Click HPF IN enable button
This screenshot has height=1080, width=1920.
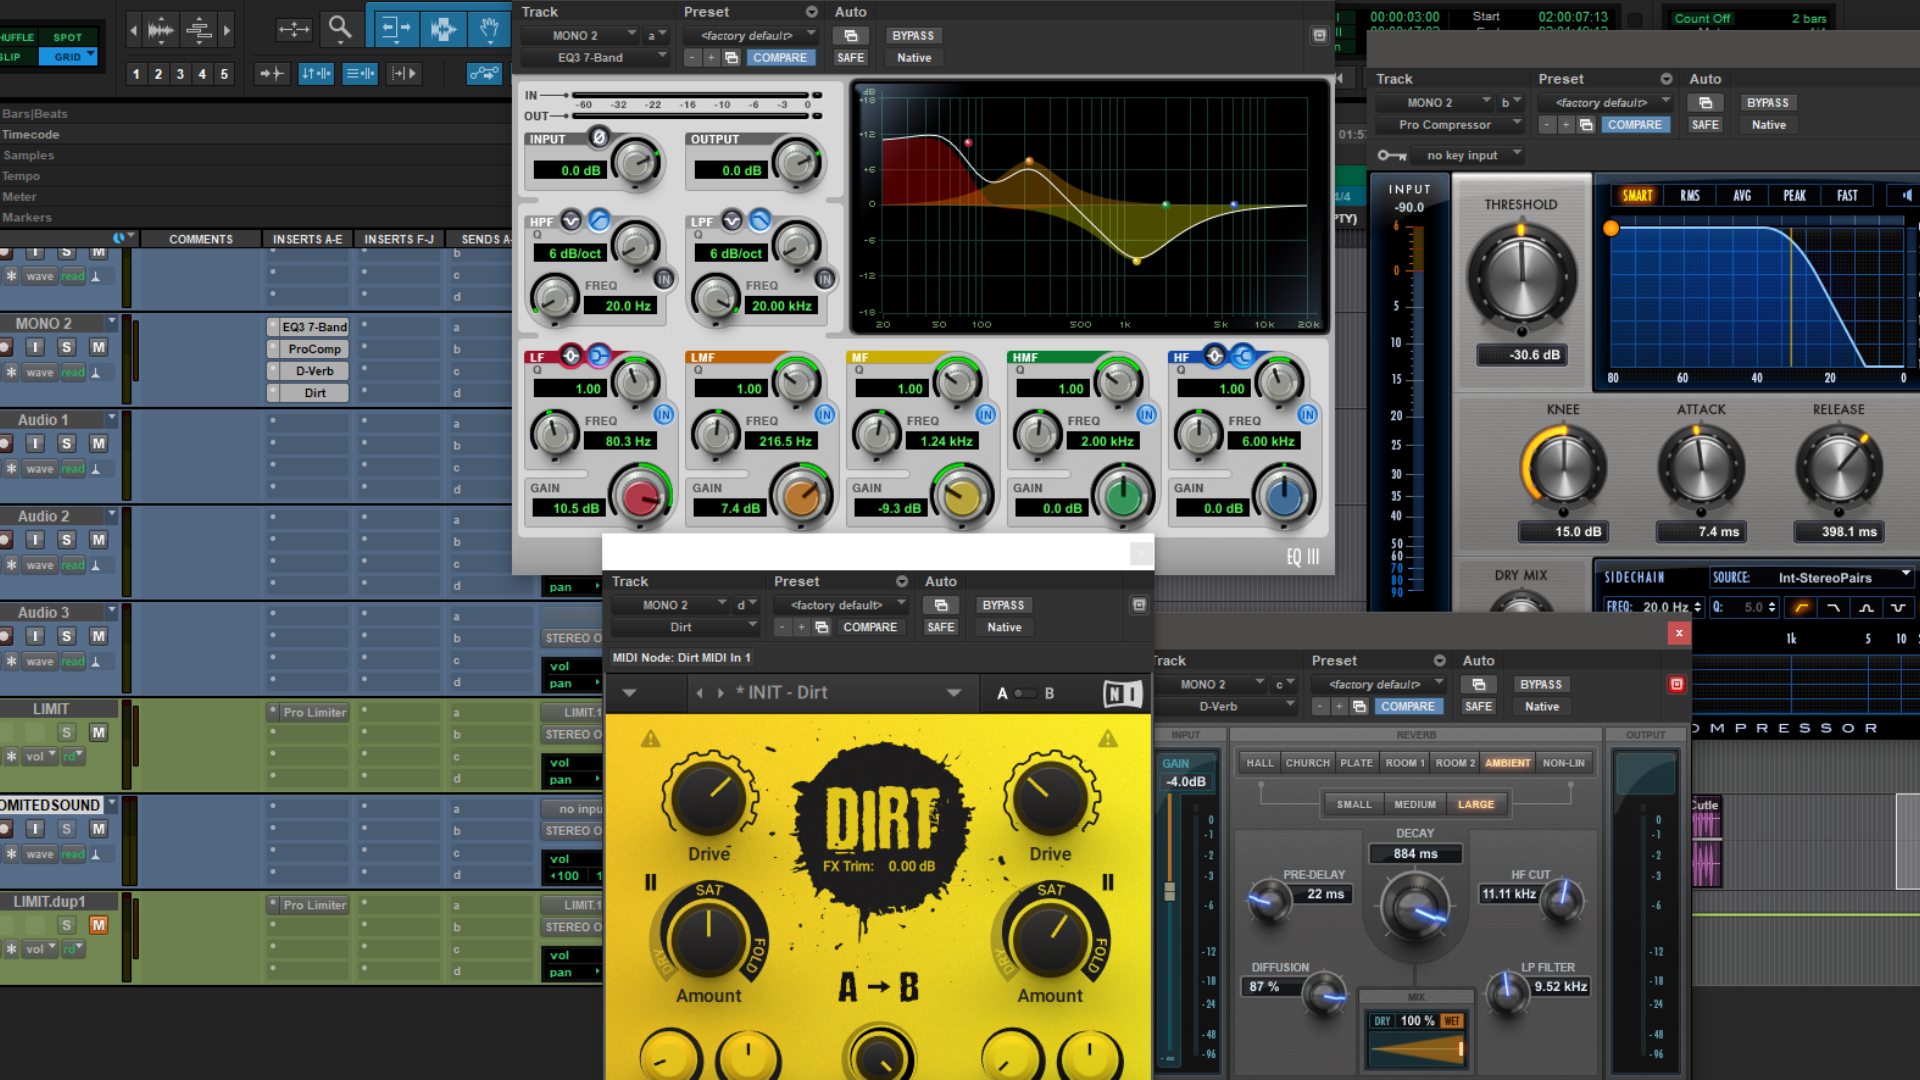664,279
